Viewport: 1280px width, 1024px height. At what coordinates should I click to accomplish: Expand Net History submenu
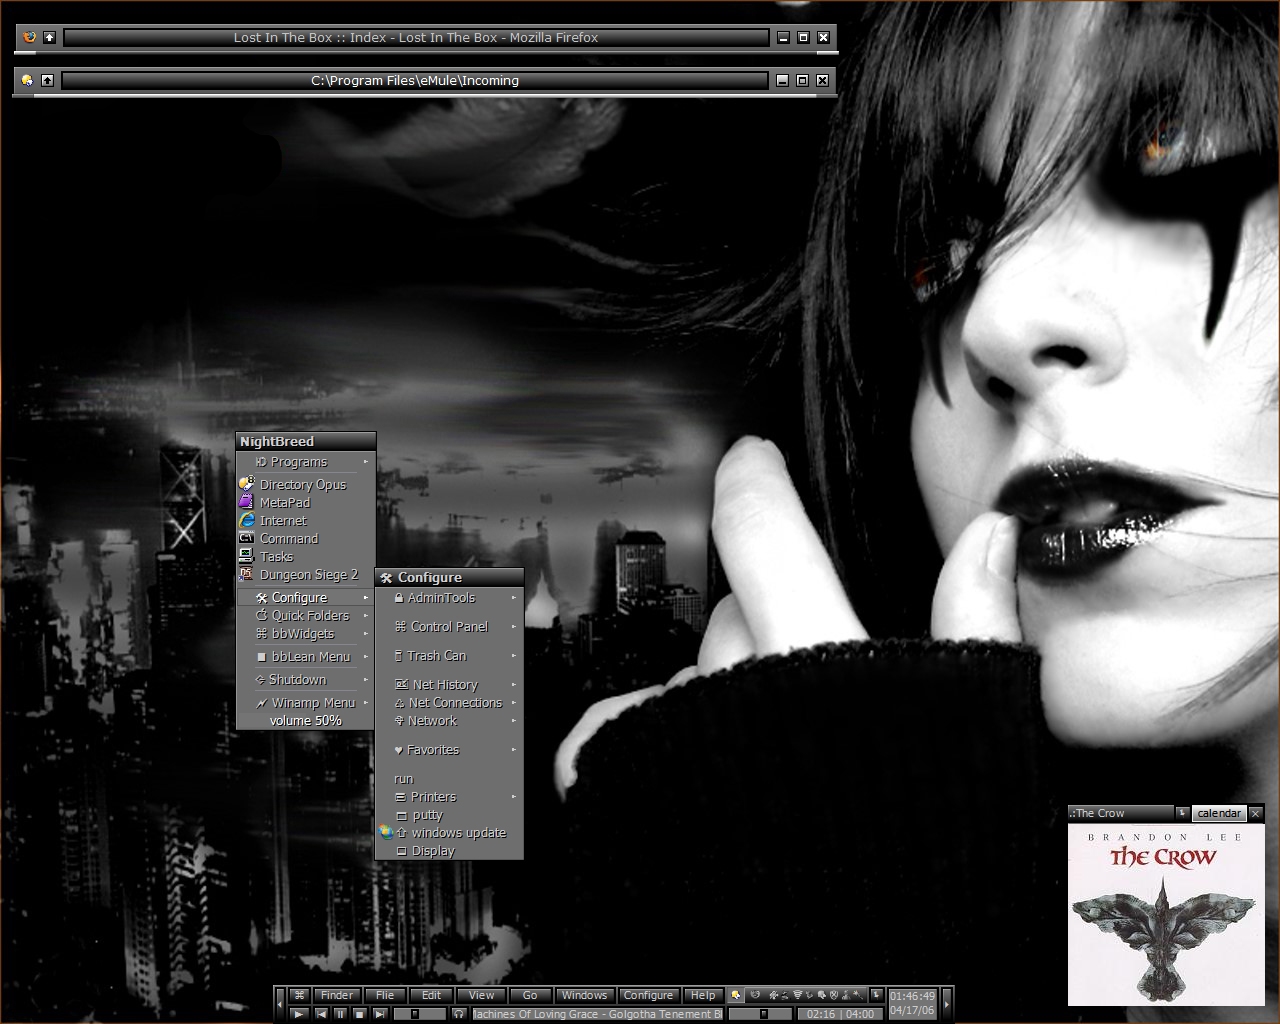pyautogui.click(x=449, y=684)
